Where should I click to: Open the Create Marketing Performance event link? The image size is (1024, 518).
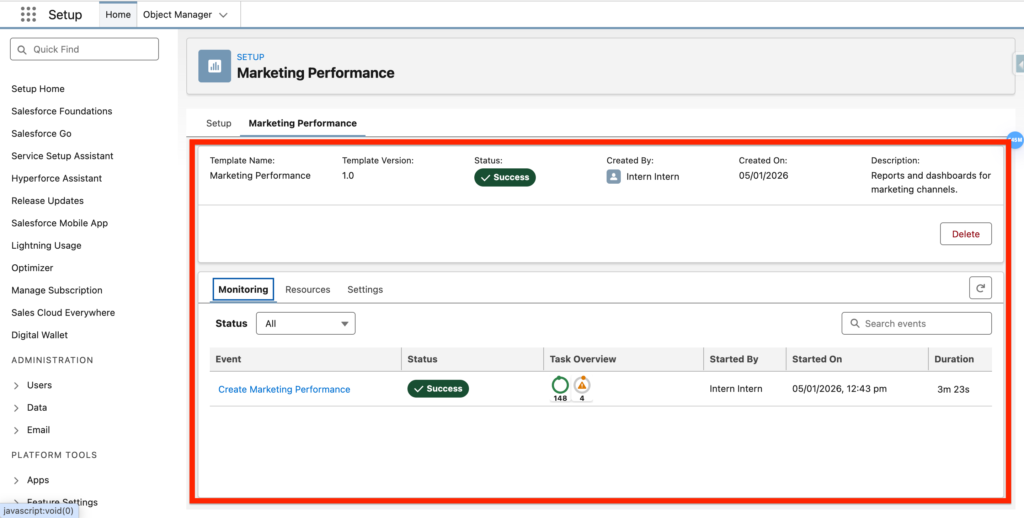click(x=284, y=389)
